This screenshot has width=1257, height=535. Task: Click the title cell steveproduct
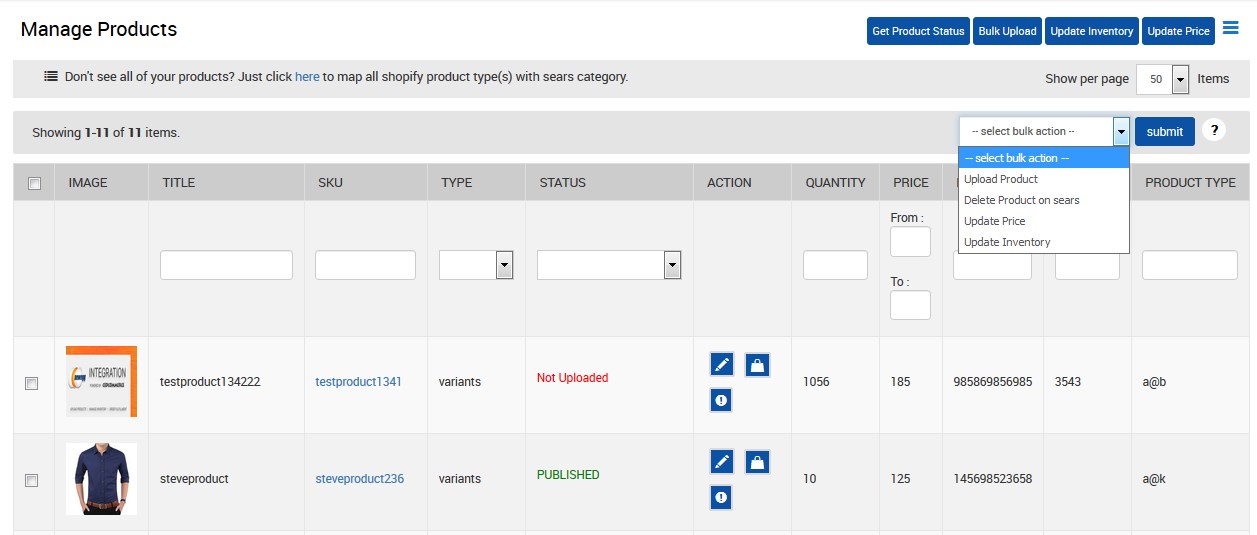pyautogui.click(x=194, y=479)
